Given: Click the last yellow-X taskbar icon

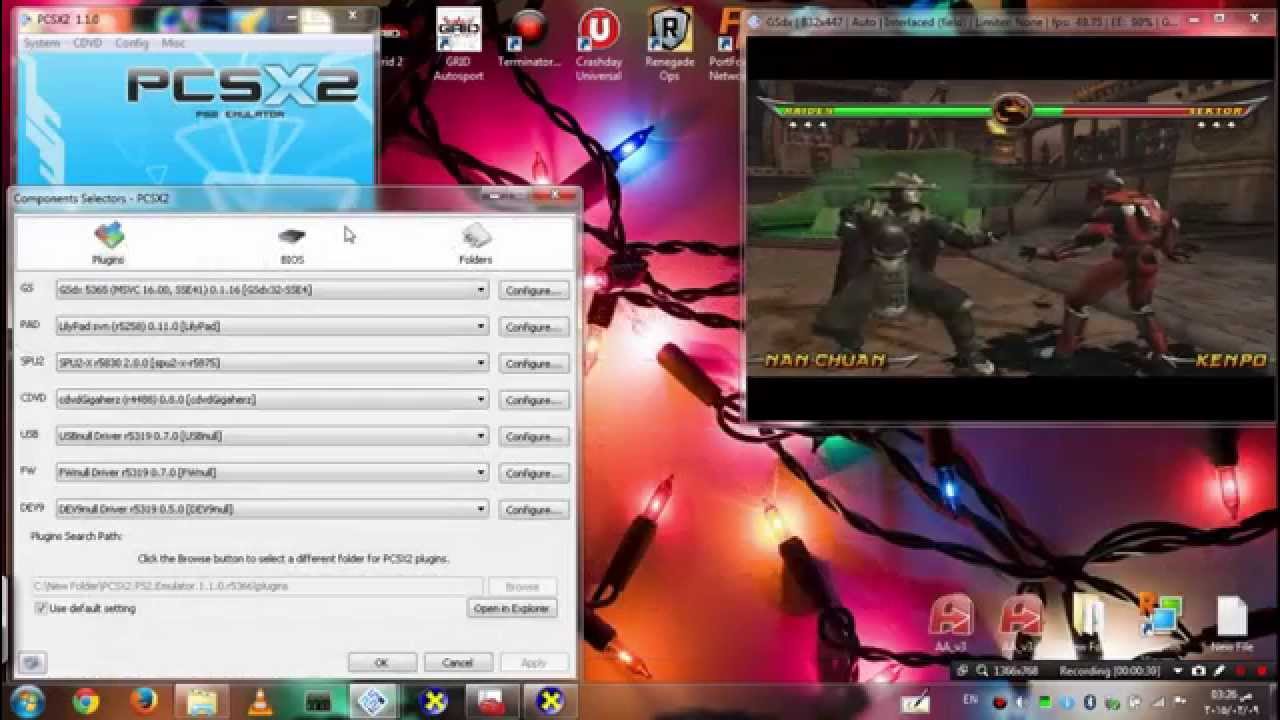Looking at the screenshot, I should coord(550,702).
